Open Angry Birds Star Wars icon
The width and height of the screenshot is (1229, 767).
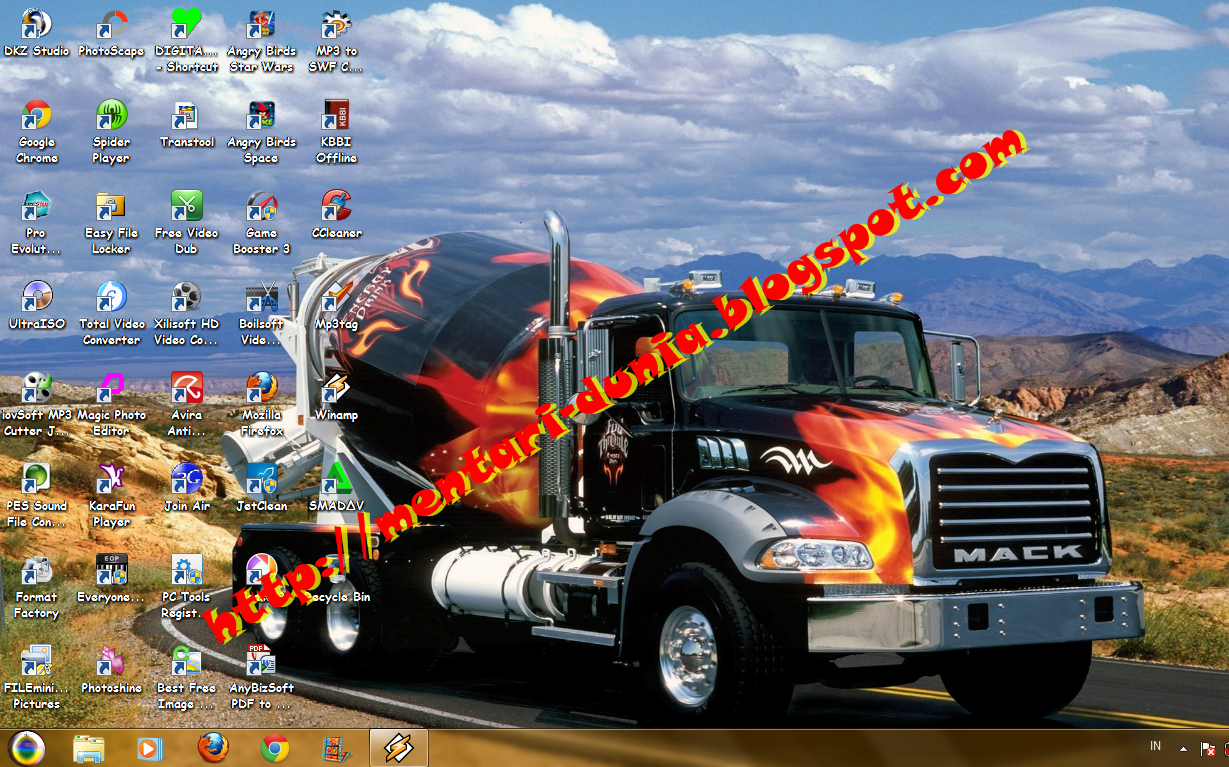tap(261, 40)
